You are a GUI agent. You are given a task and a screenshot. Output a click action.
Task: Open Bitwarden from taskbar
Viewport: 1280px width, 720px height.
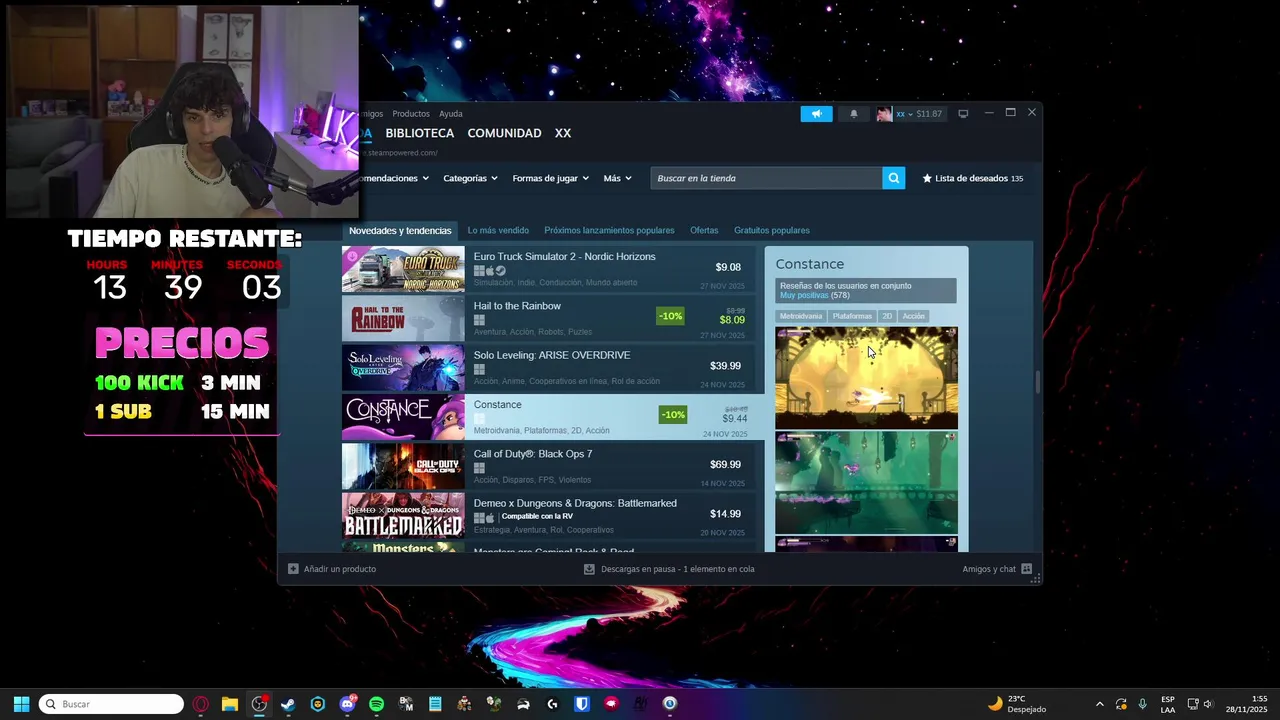tap(581, 704)
